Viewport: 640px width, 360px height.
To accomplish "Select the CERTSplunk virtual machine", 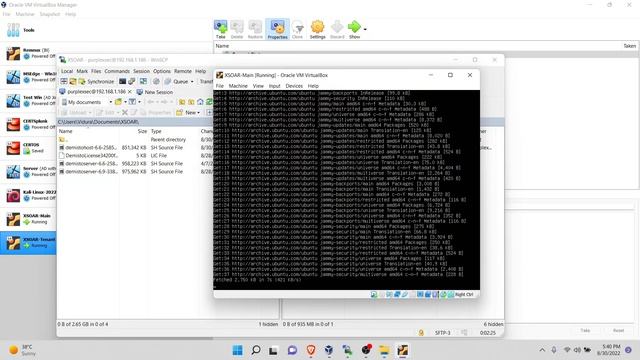I will [28, 124].
